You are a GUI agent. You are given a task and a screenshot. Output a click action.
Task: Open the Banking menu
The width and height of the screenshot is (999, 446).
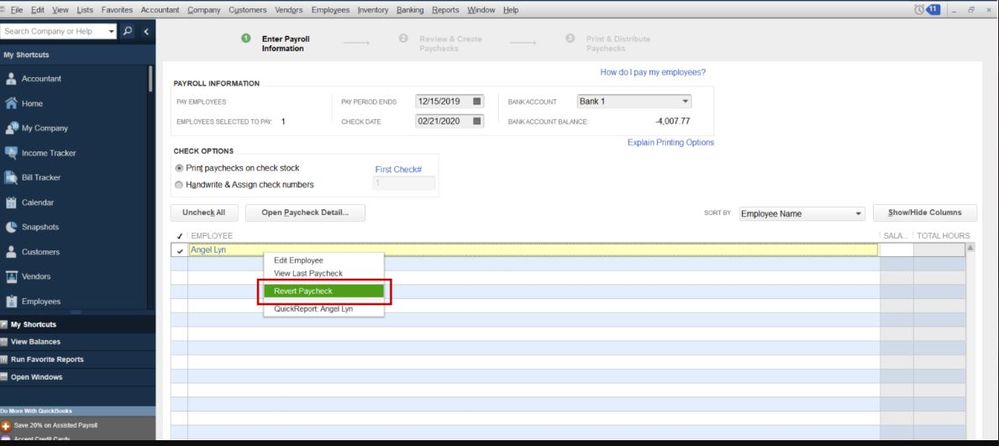point(410,10)
